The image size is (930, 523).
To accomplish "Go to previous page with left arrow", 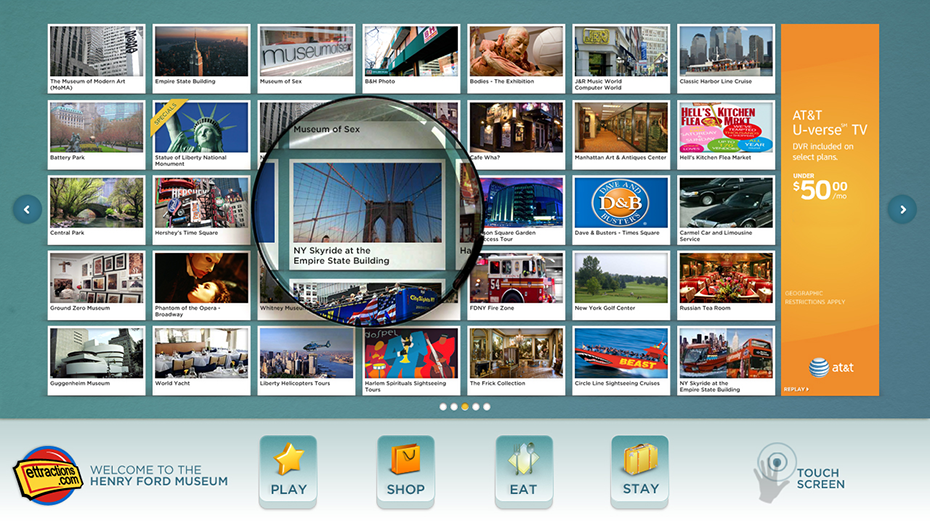I will point(27,209).
